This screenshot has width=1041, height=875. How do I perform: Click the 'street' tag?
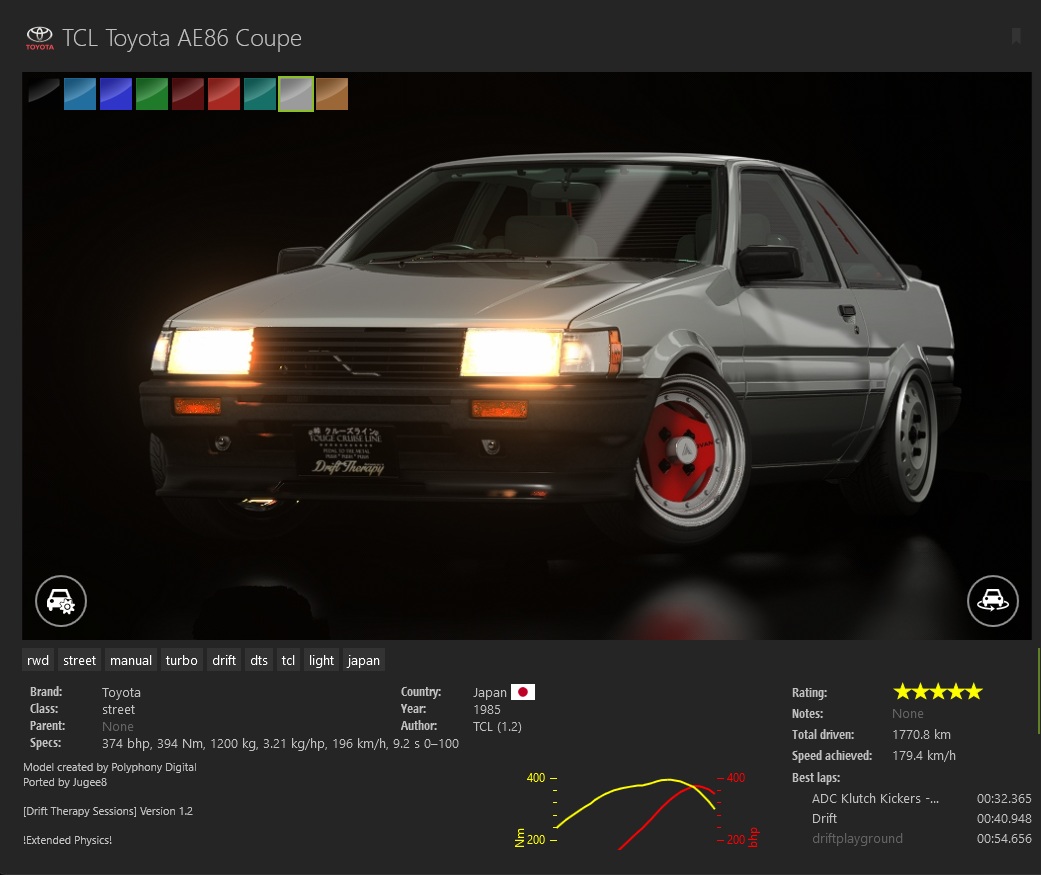79,660
